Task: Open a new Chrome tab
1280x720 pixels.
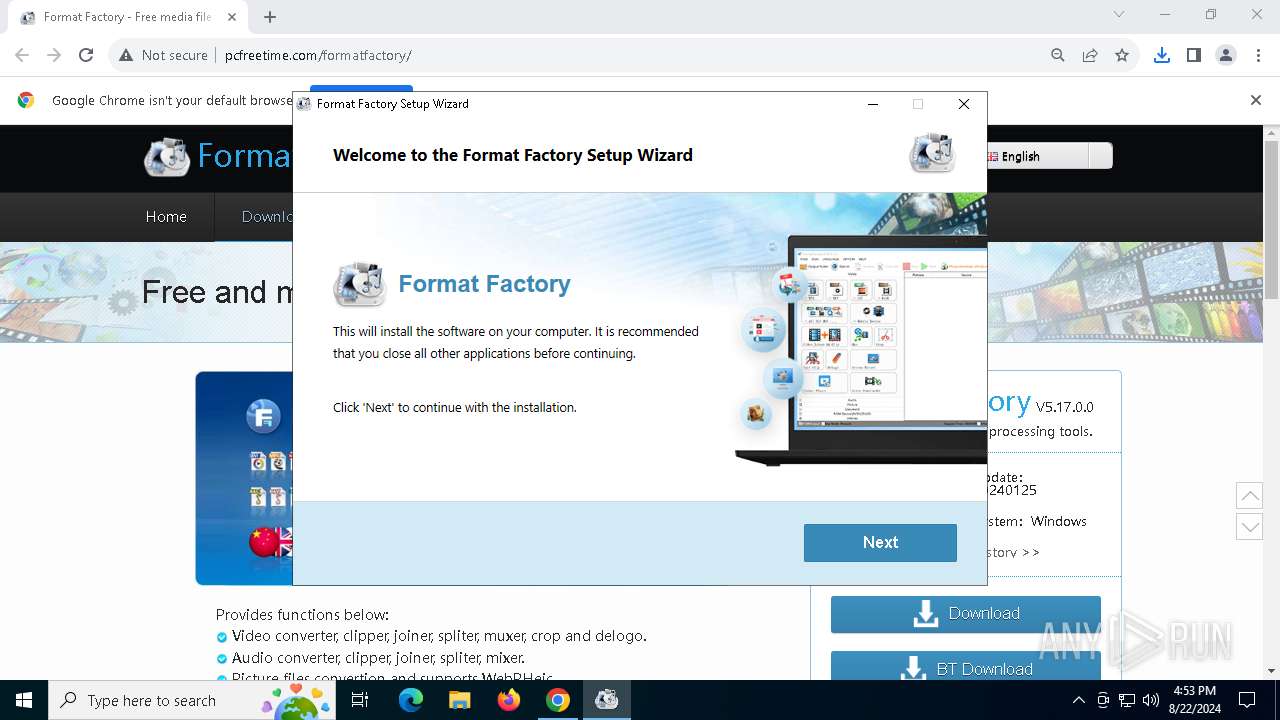Action: point(270,17)
